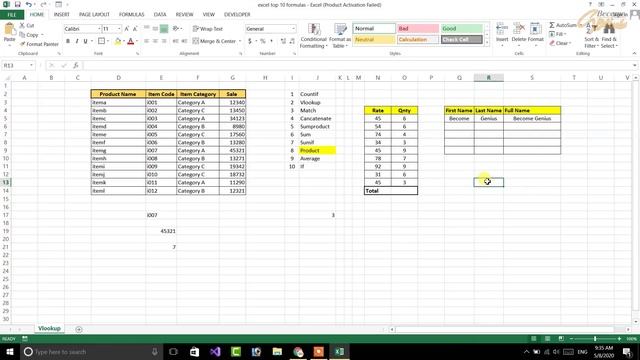The image size is (640, 360).
Task: Click the Delete cells icon
Action: pyautogui.click(x=518, y=29)
